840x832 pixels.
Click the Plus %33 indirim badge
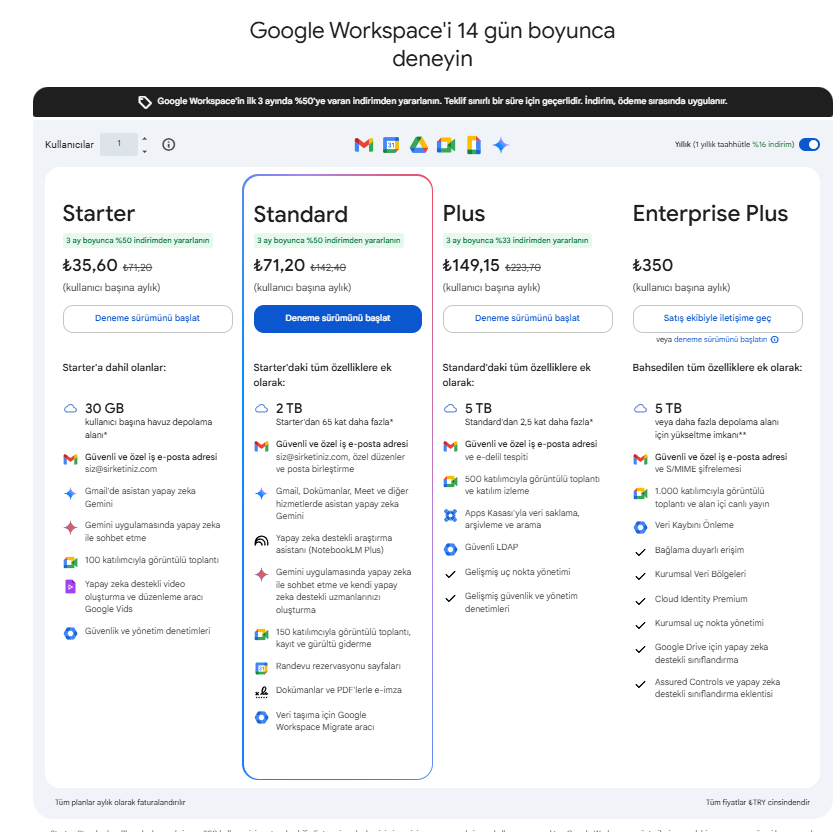[x=517, y=241]
